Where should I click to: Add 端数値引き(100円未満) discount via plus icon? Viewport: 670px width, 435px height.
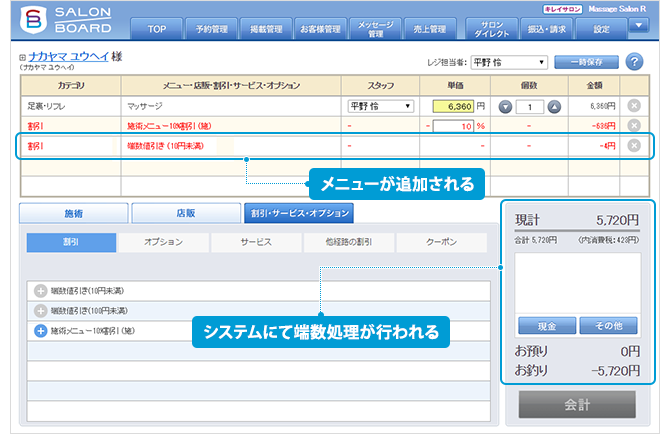41,310
